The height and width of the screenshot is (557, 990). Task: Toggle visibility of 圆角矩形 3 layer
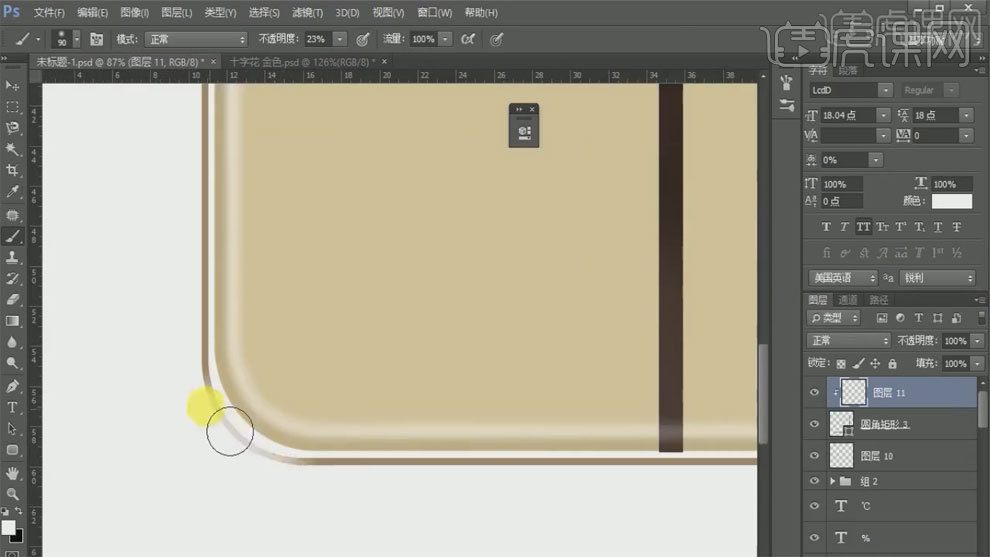coord(814,424)
